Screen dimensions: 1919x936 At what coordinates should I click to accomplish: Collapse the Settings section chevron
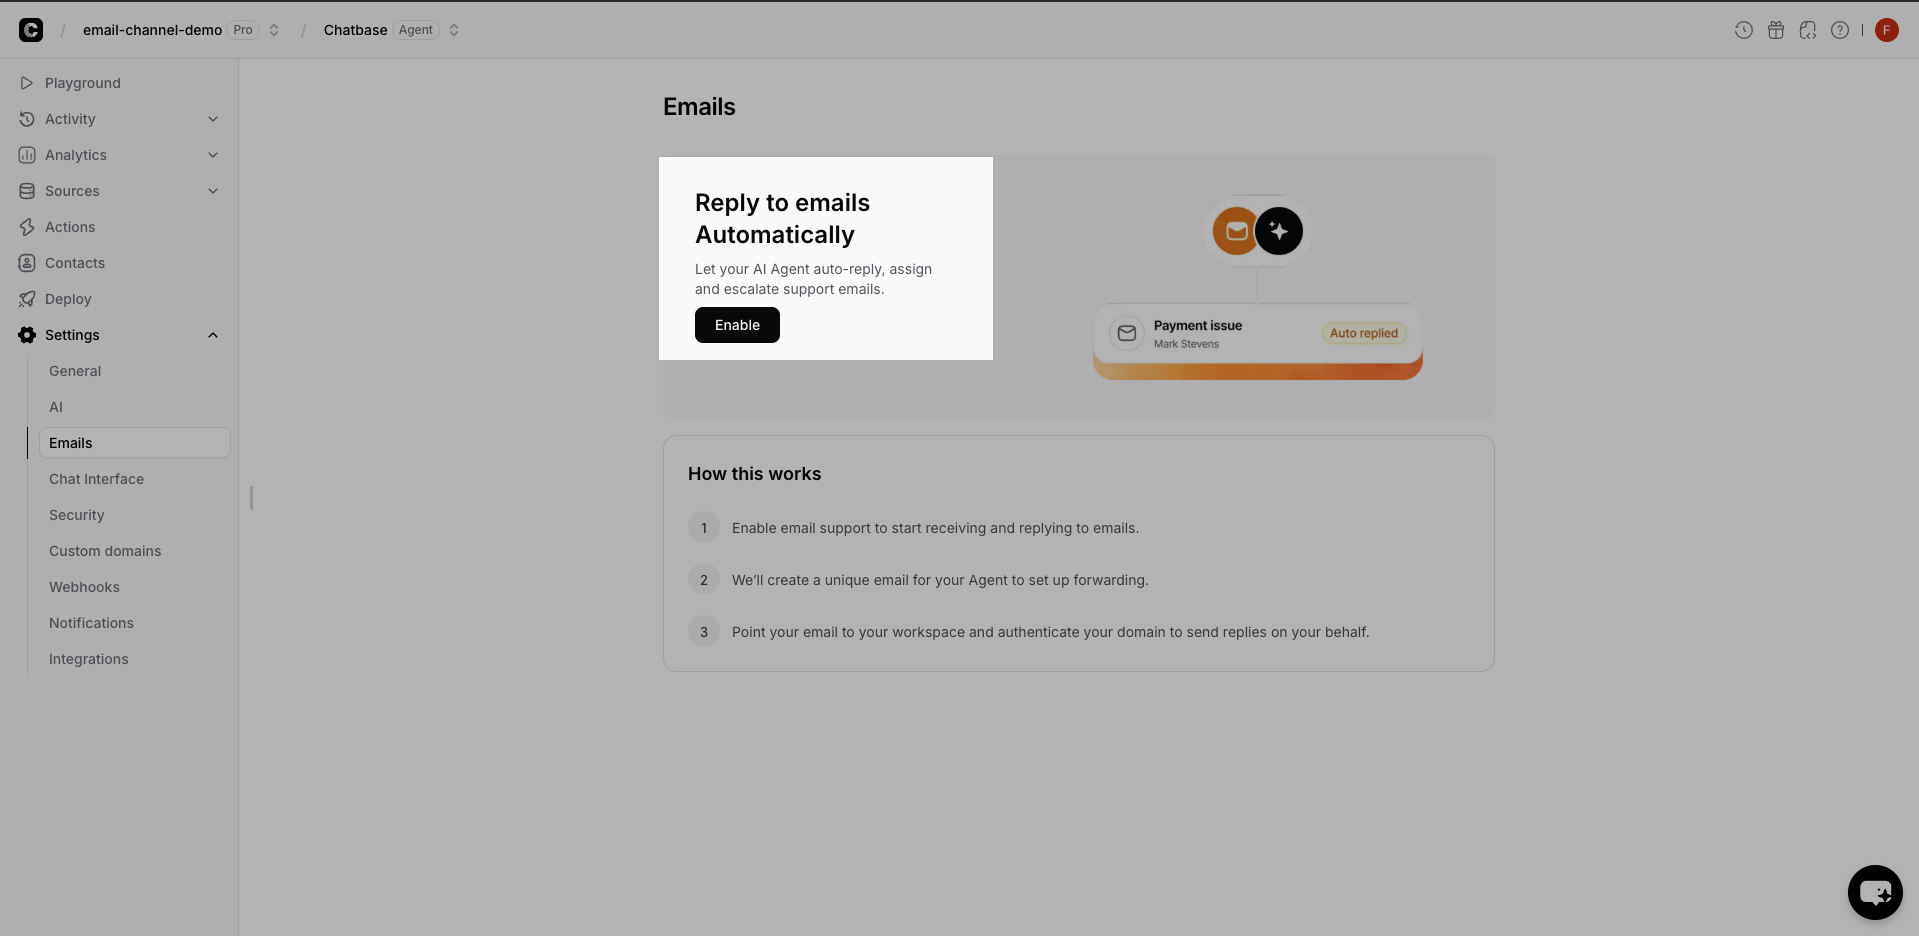point(213,335)
